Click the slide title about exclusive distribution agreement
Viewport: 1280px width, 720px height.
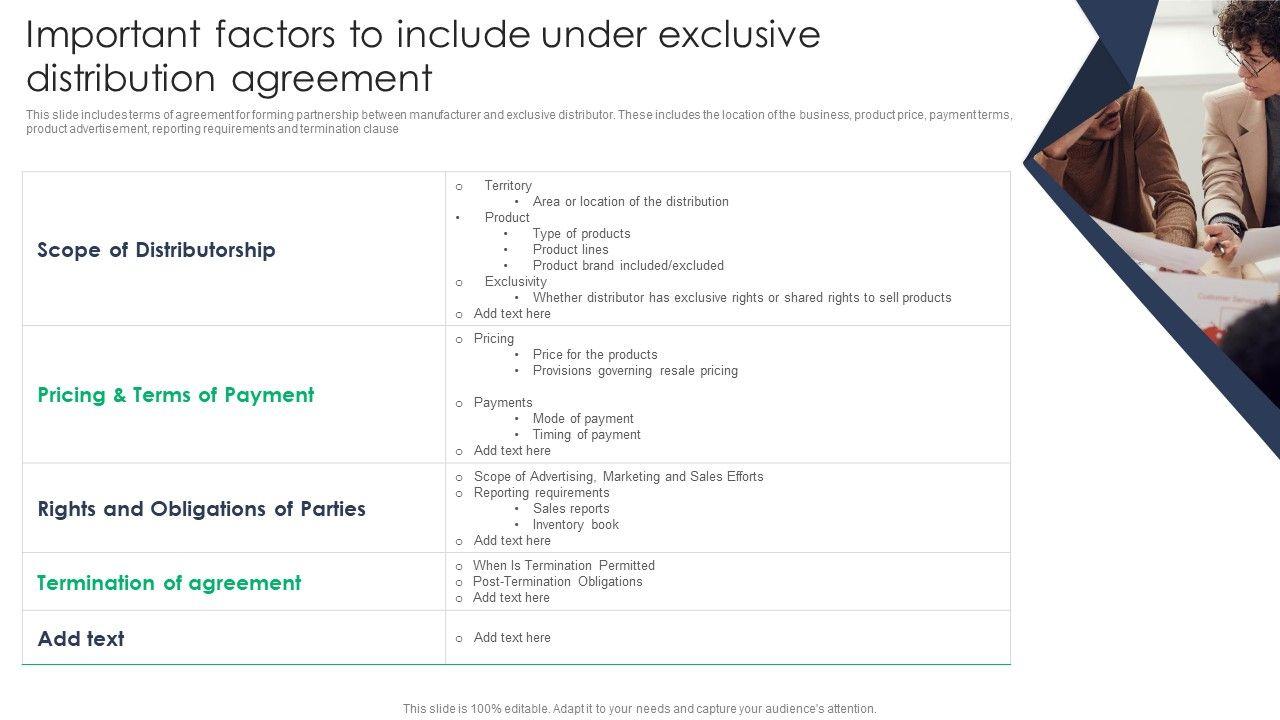pyautogui.click(x=423, y=56)
